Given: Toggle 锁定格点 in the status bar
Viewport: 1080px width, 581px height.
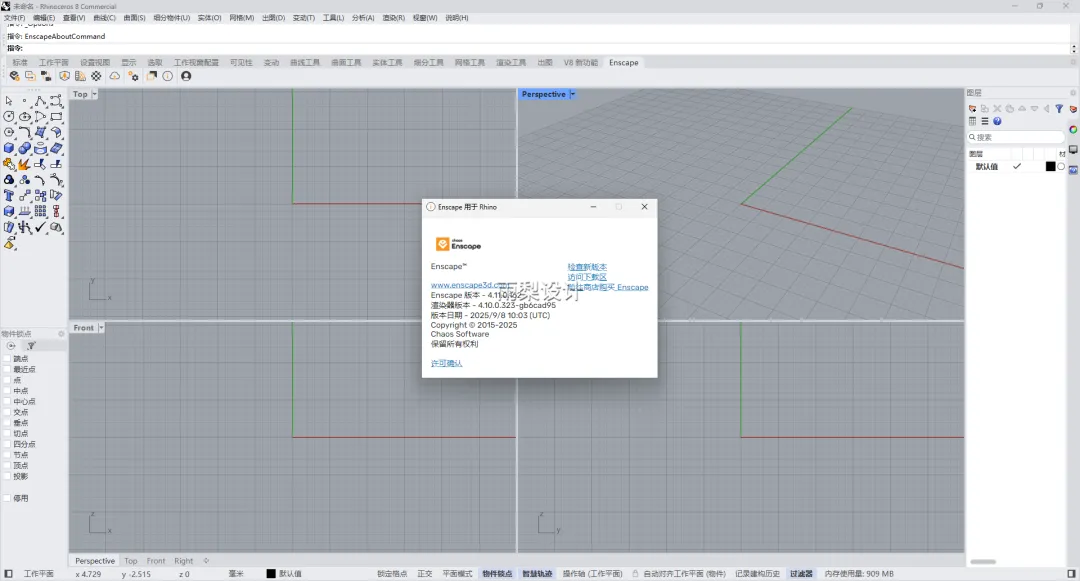Looking at the screenshot, I should click(392, 573).
